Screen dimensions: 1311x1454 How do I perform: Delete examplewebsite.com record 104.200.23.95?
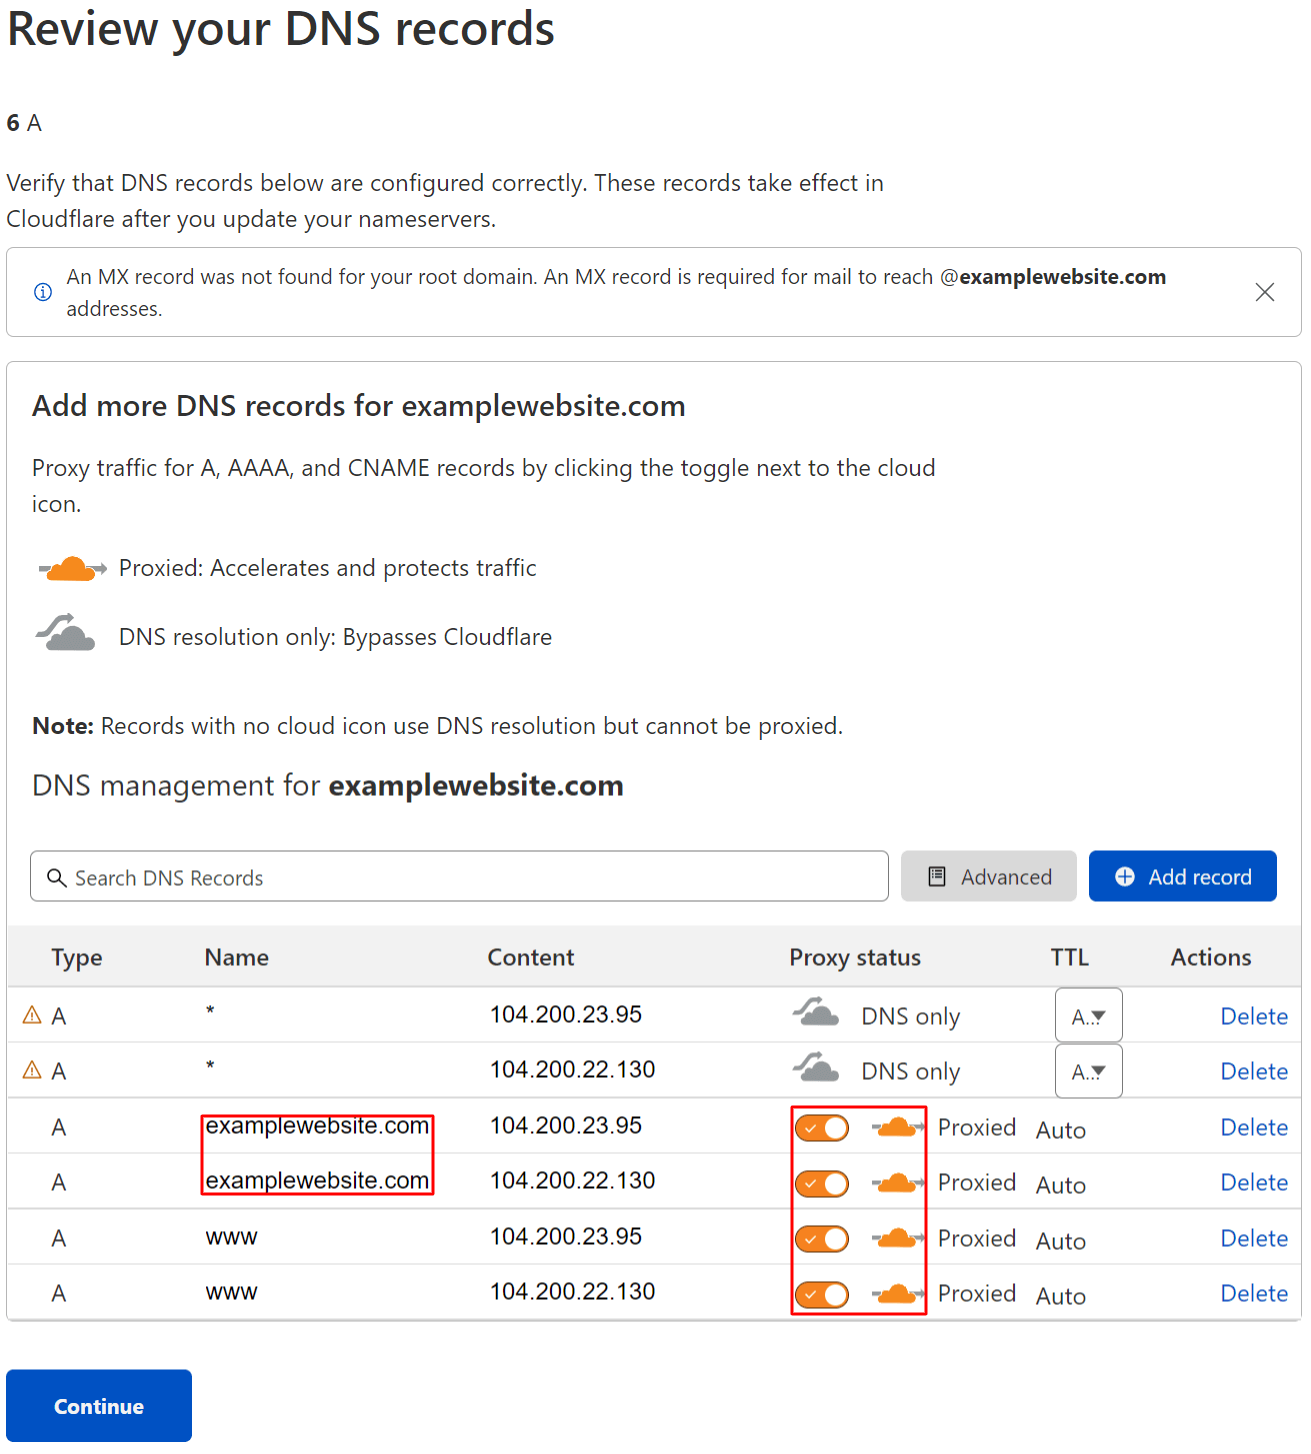[x=1254, y=1127]
